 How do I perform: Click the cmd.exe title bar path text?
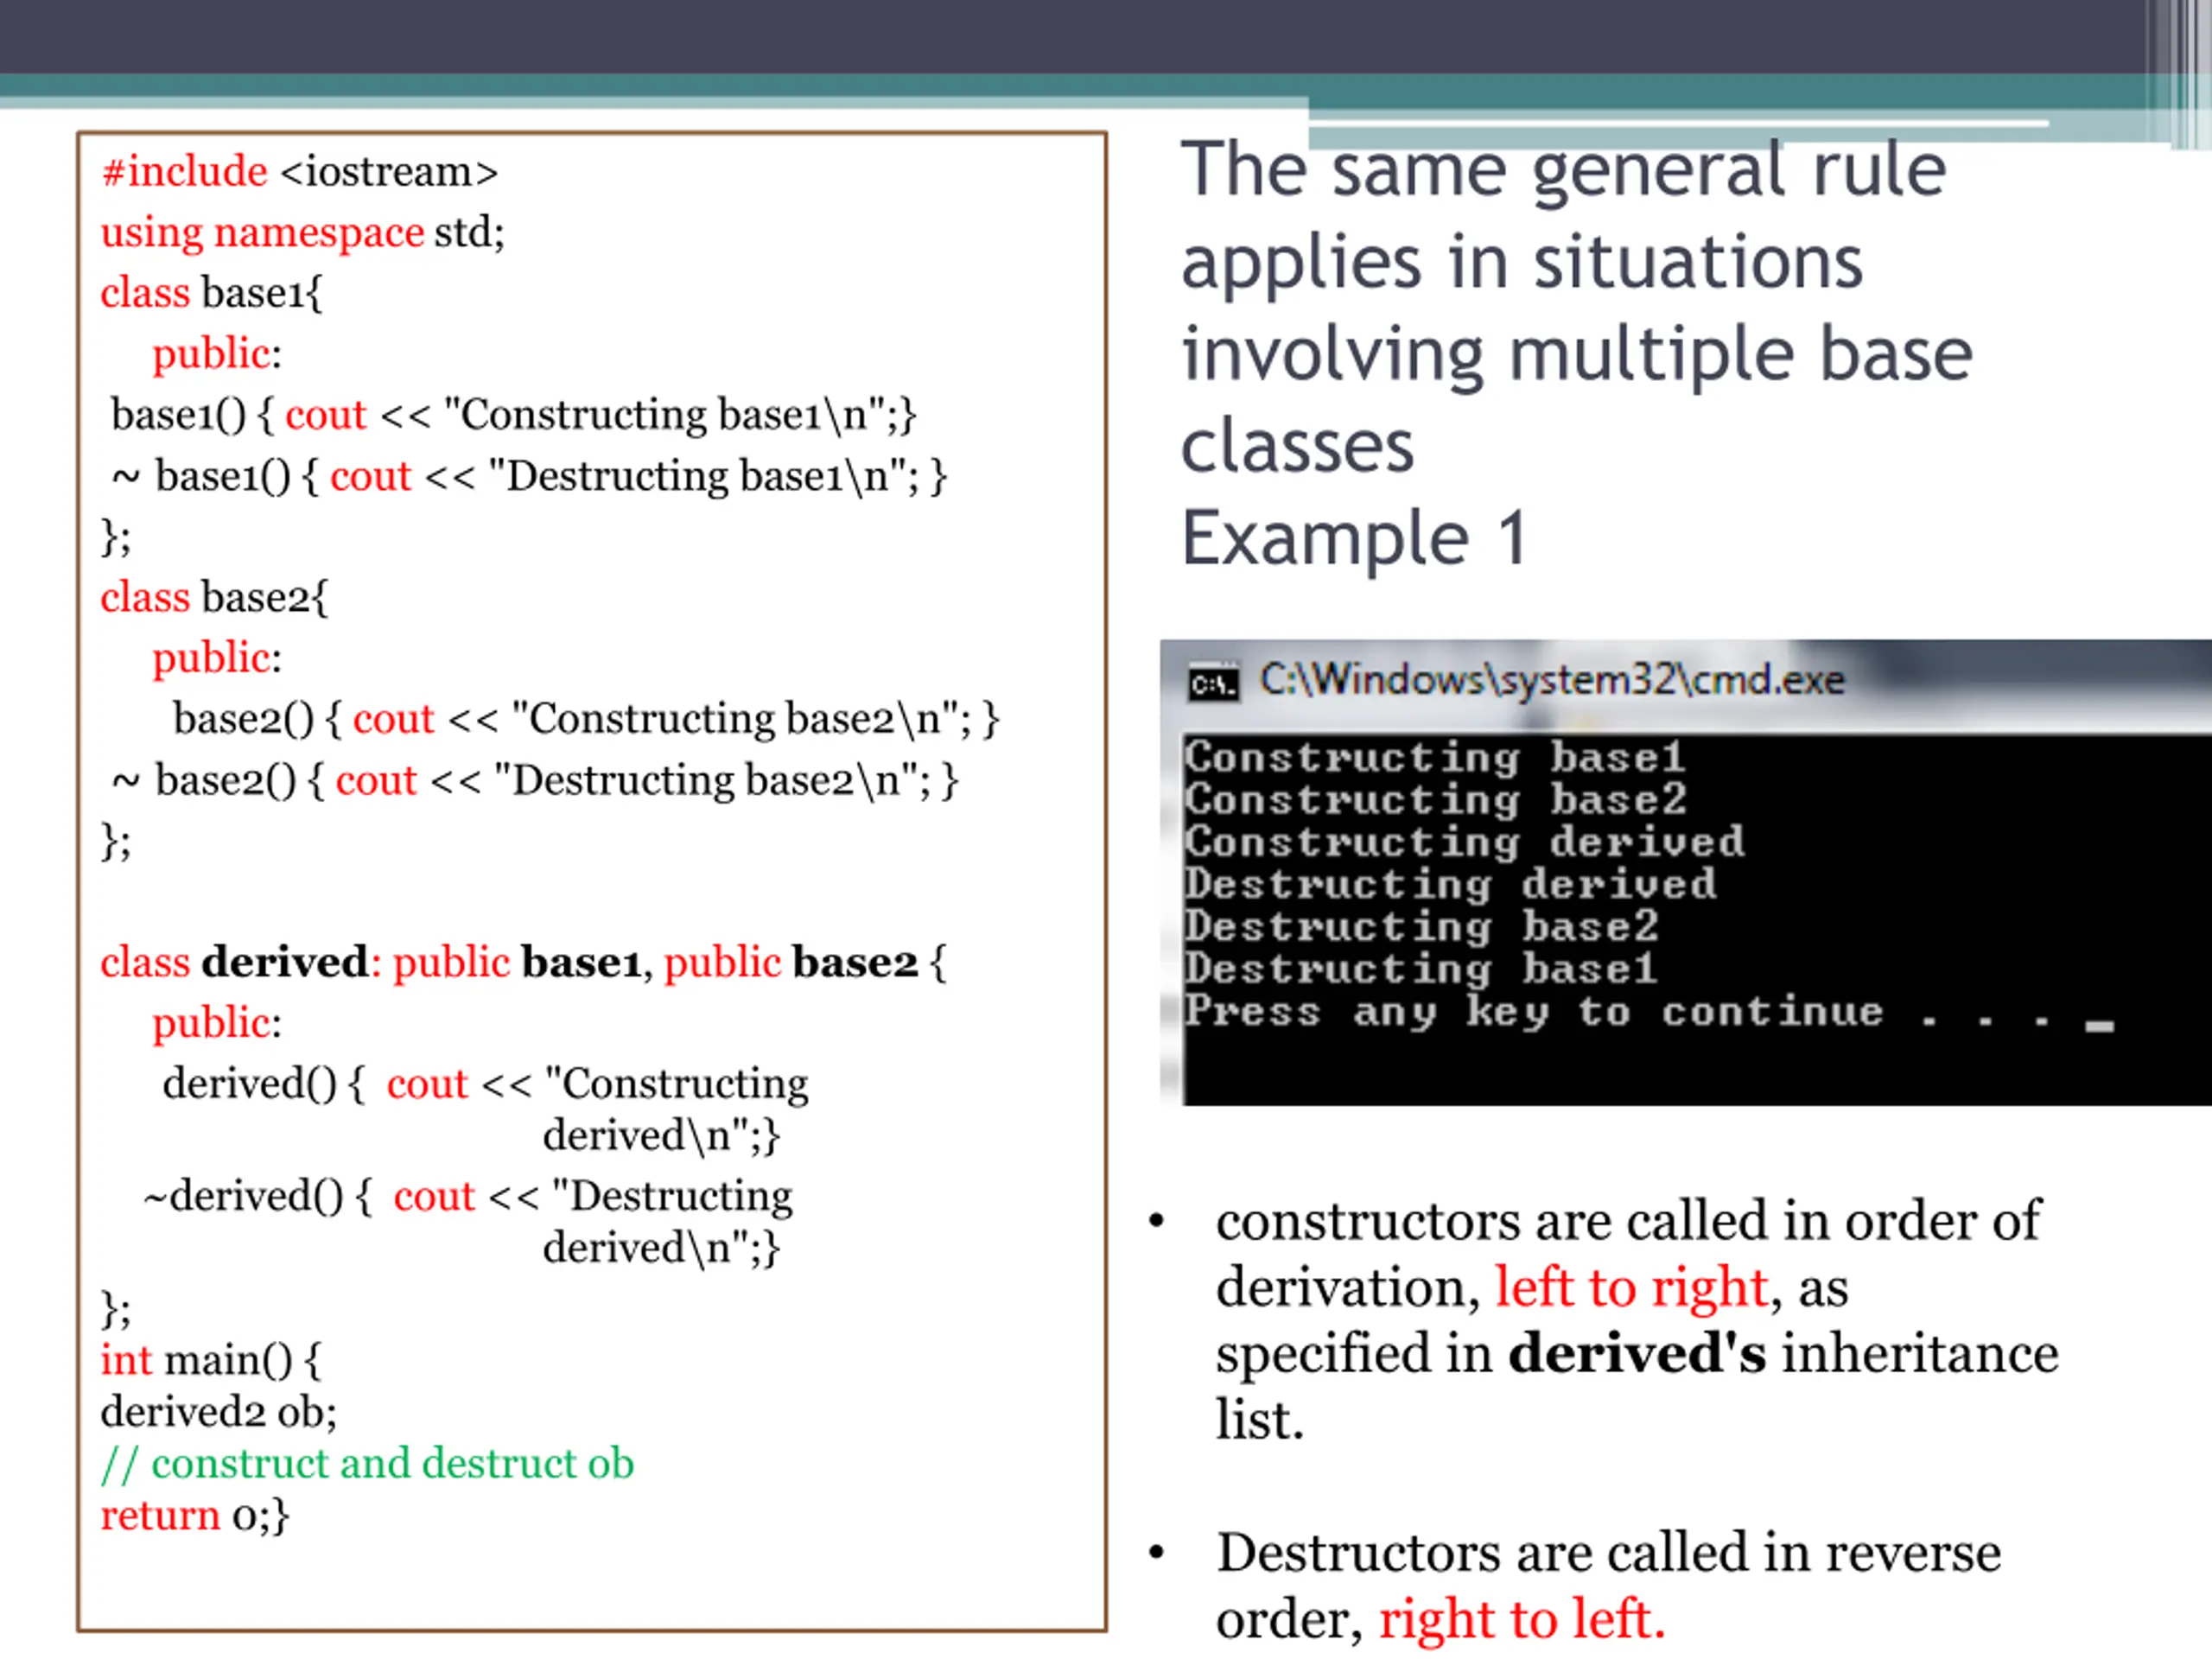[x=1550, y=680]
